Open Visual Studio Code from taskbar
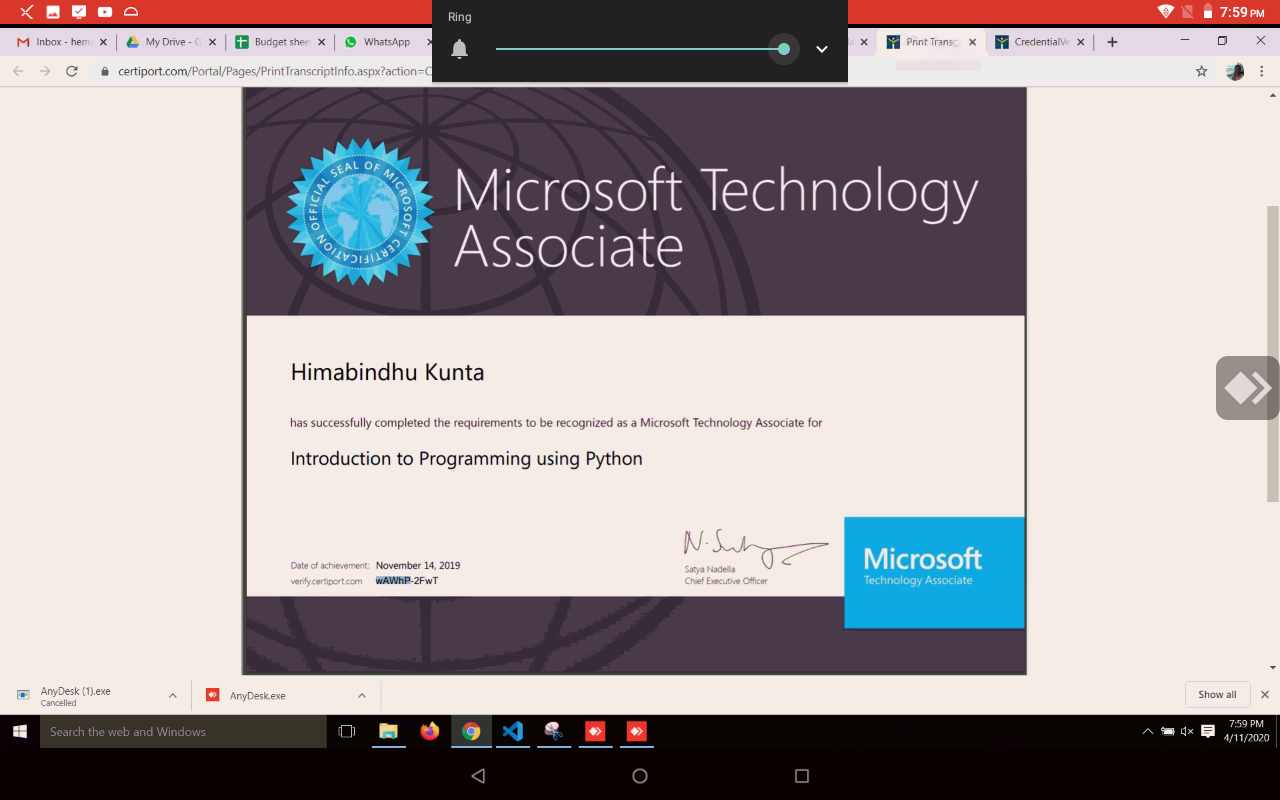 coord(512,731)
